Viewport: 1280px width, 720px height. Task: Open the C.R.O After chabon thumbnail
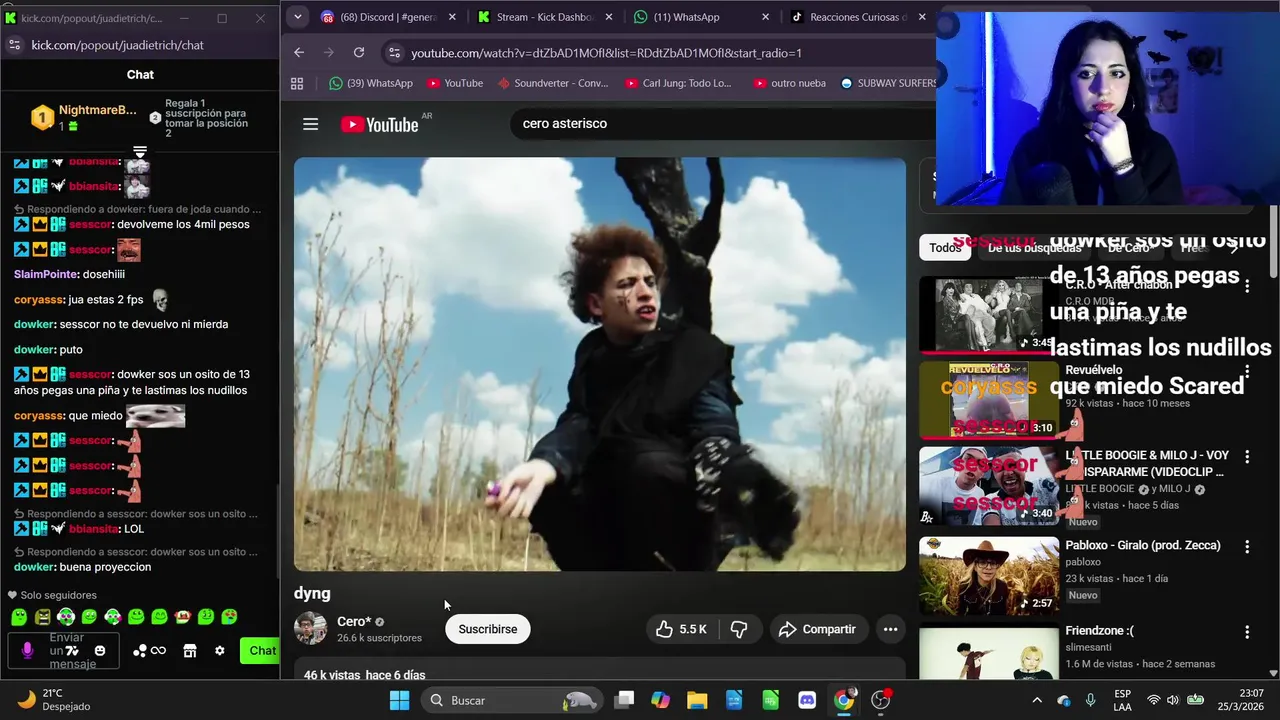pos(988,314)
